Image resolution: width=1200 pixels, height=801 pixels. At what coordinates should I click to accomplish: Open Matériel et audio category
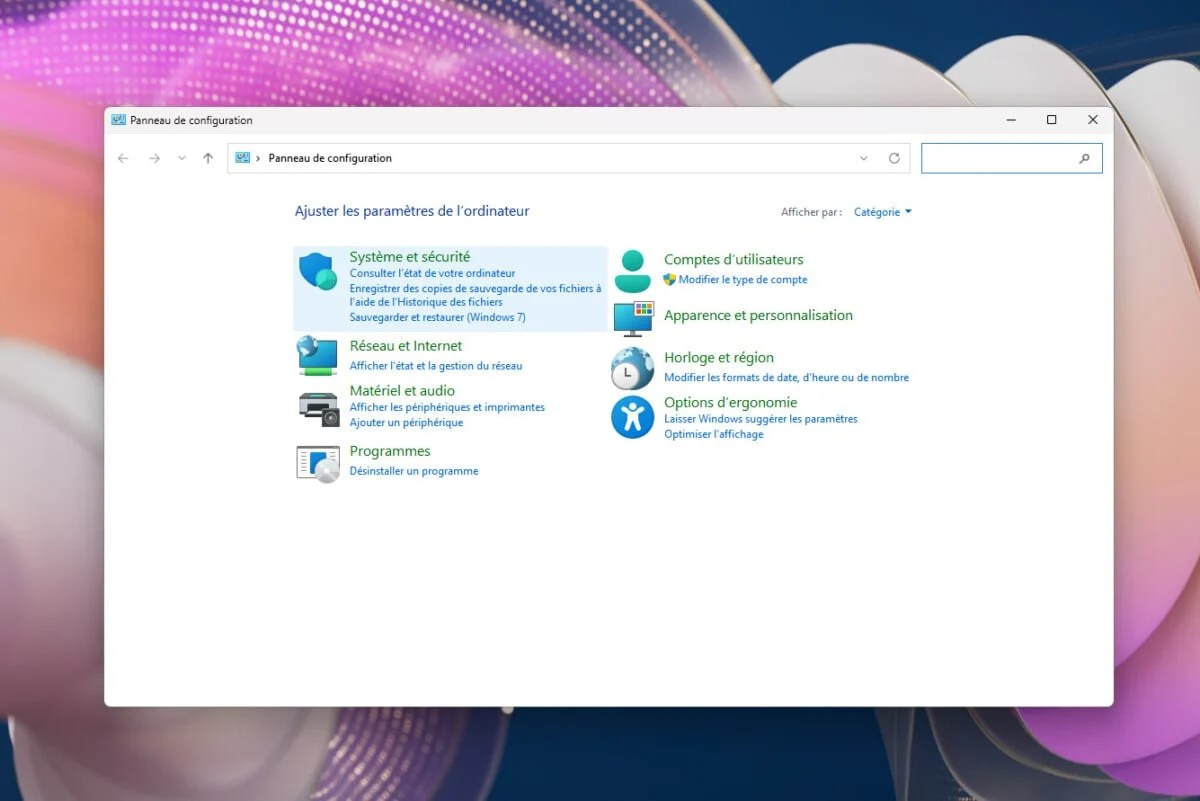click(402, 391)
